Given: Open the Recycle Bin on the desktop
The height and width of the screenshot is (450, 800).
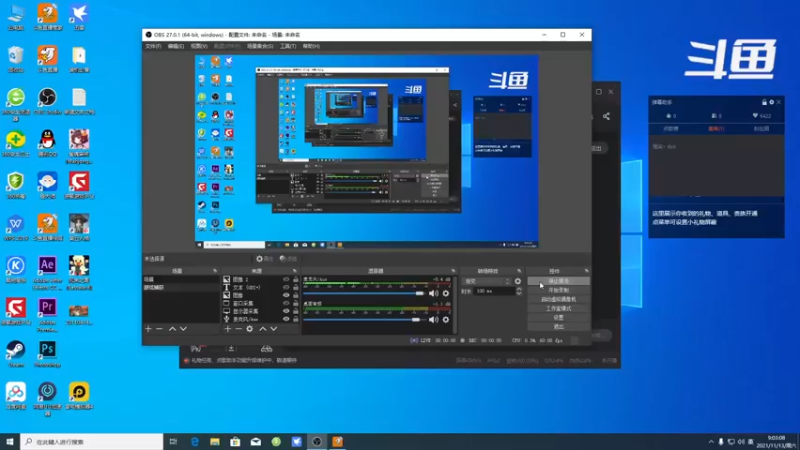Looking at the screenshot, I should (16, 59).
